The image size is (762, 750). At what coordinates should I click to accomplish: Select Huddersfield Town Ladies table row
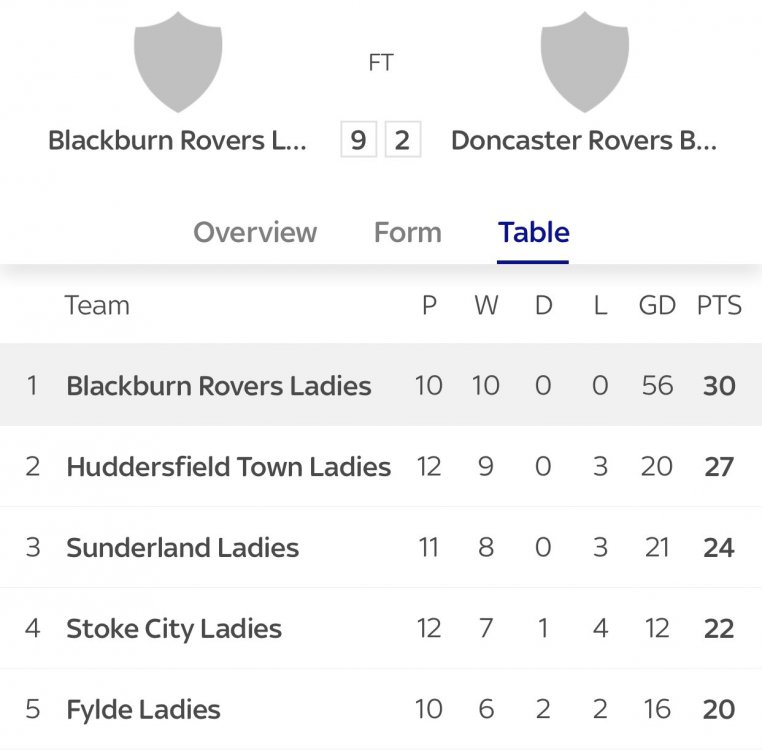228,467
